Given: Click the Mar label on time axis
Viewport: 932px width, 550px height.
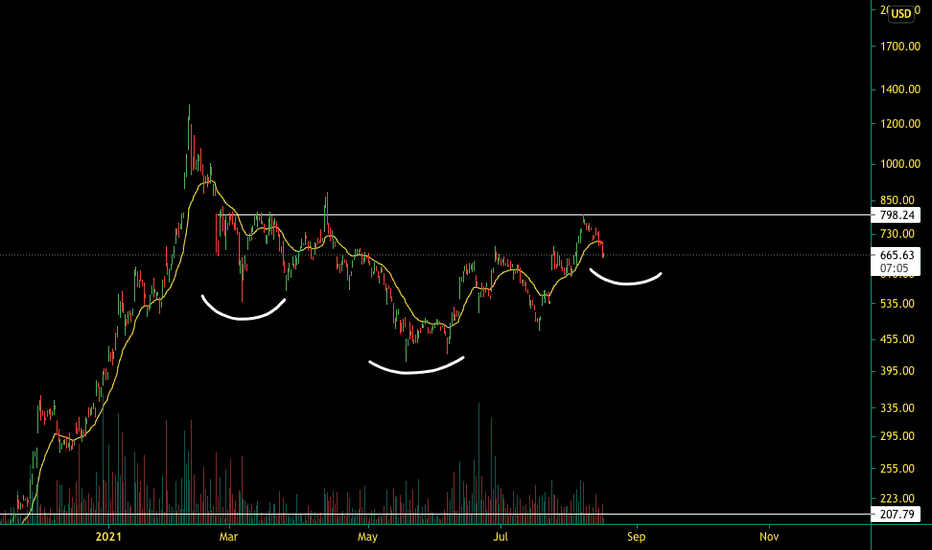Looking at the screenshot, I should [228, 537].
